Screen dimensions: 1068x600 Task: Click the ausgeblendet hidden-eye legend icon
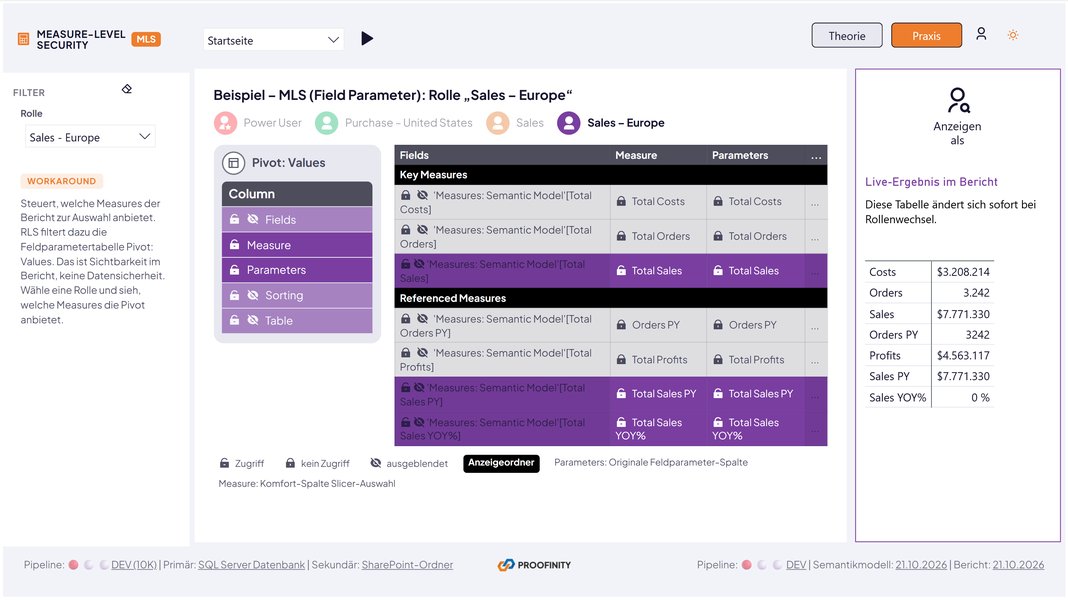tap(375, 464)
